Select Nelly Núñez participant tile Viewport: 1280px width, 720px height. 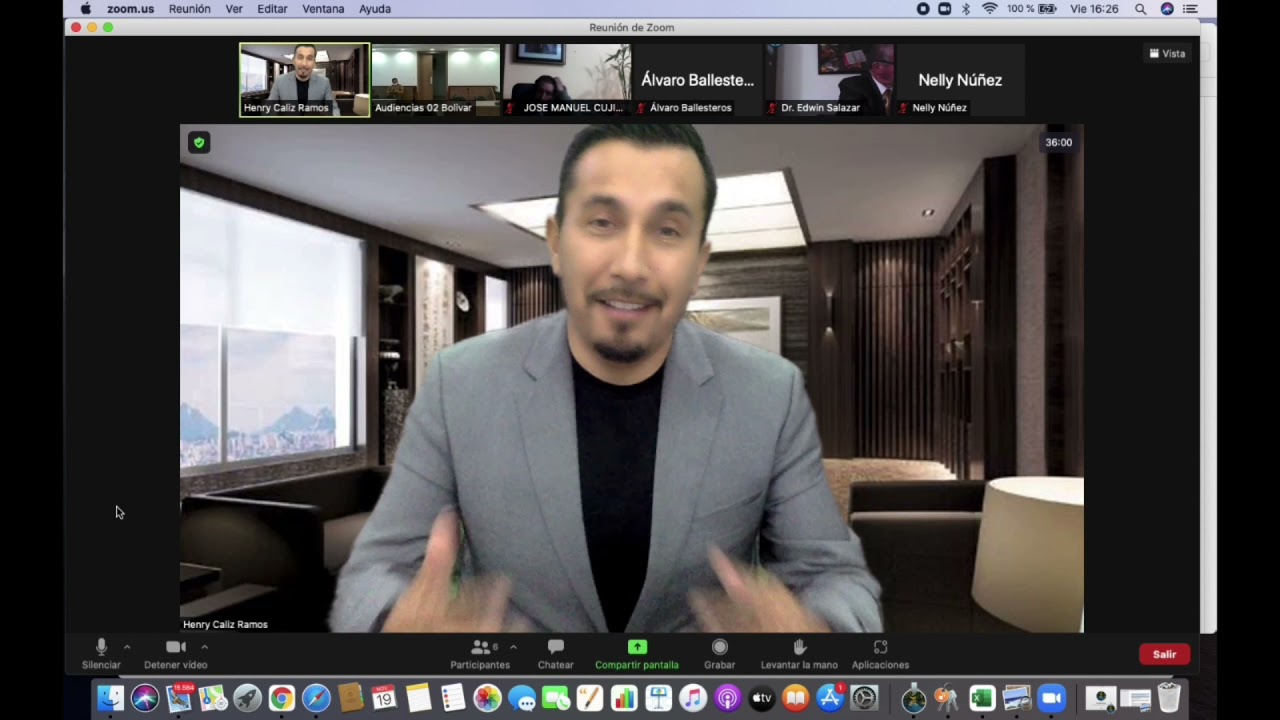(x=960, y=80)
